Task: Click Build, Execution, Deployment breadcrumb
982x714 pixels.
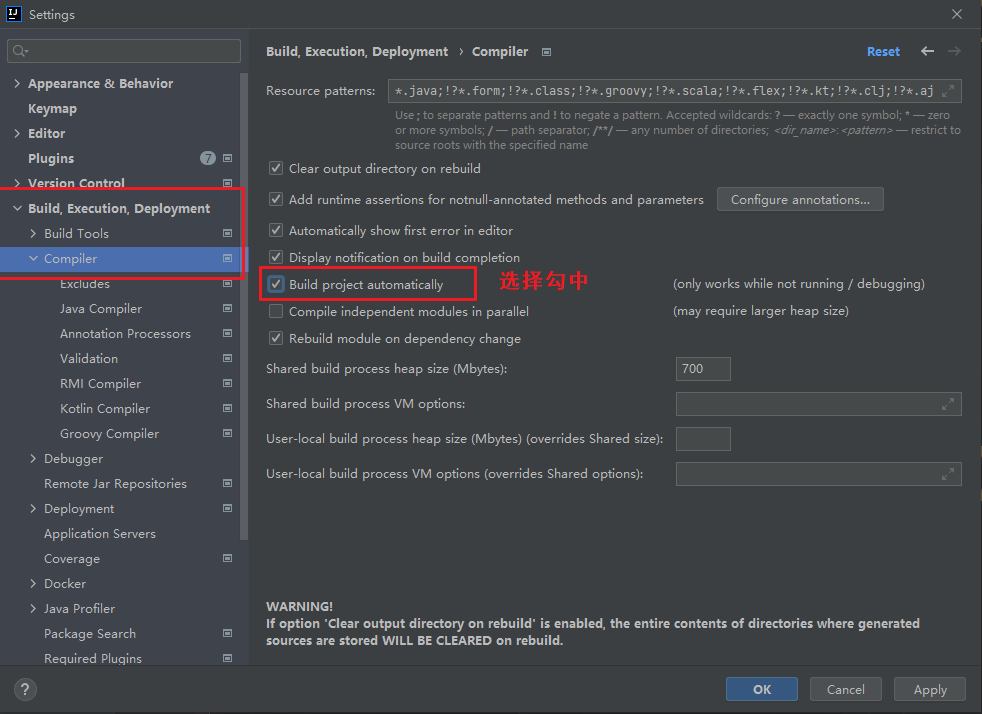Action: [357, 51]
